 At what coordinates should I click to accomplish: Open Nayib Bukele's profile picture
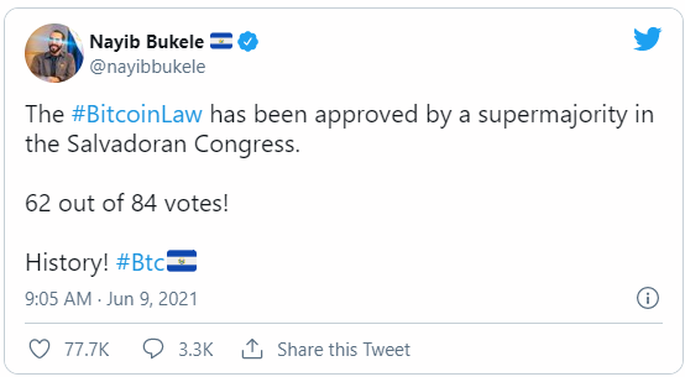[54, 53]
